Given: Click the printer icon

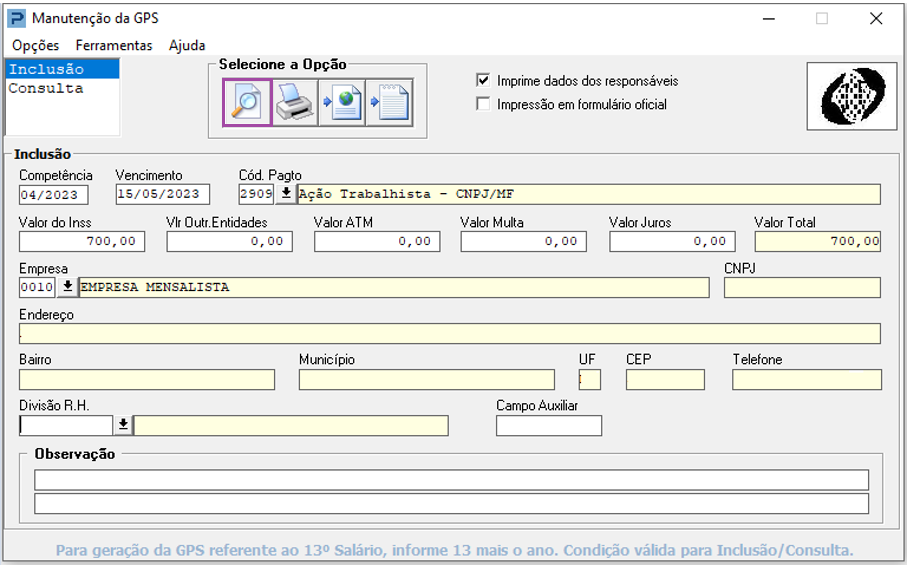Looking at the screenshot, I should pyautogui.click(x=294, y=103).
